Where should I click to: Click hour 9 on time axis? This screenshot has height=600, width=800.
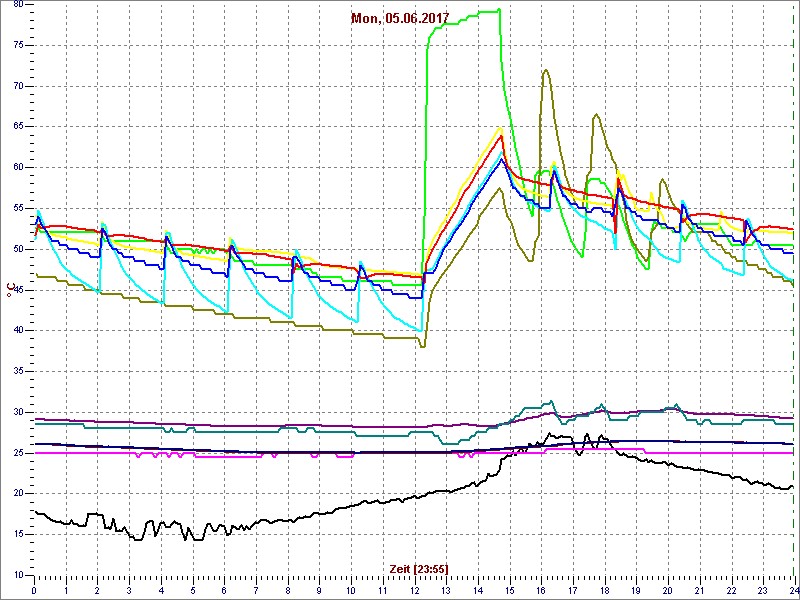(319, 590)
